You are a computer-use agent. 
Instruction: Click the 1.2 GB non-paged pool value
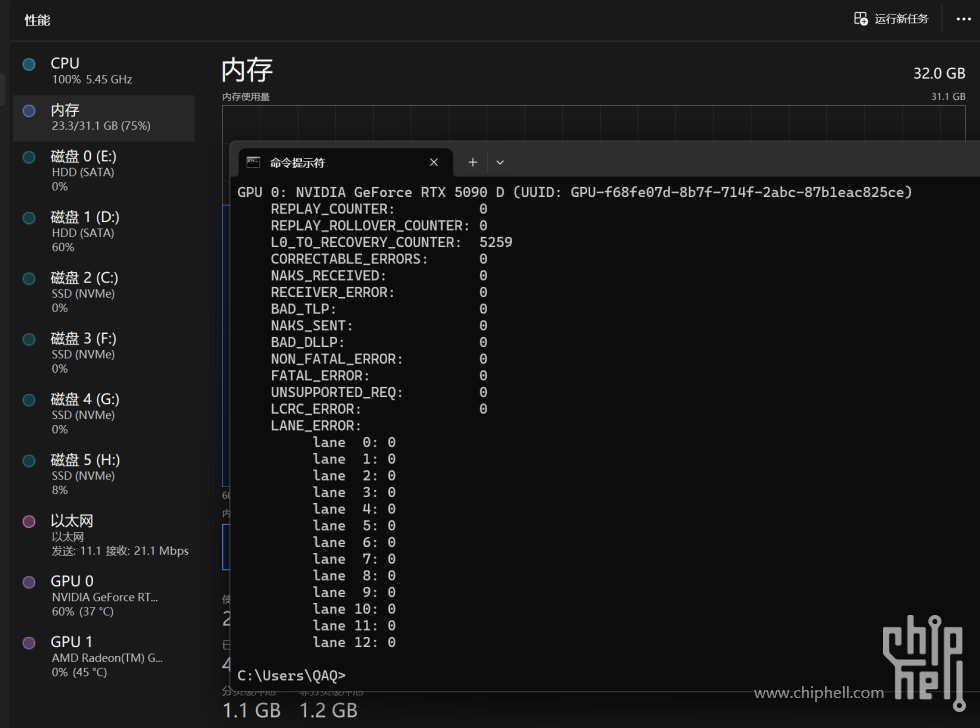(x=328, y=711)
